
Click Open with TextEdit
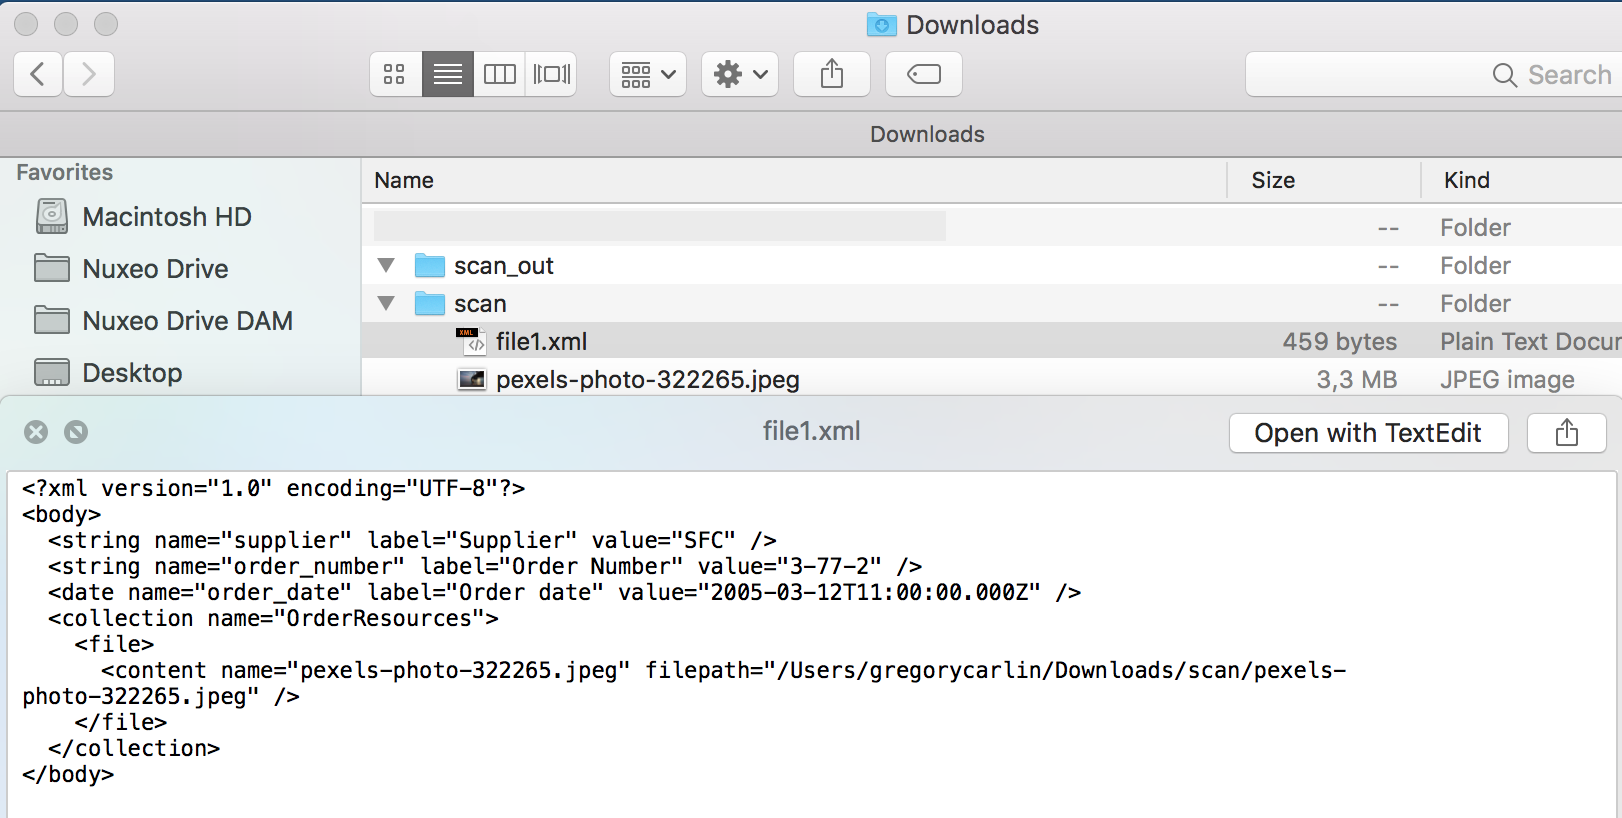click(1368, 433)
